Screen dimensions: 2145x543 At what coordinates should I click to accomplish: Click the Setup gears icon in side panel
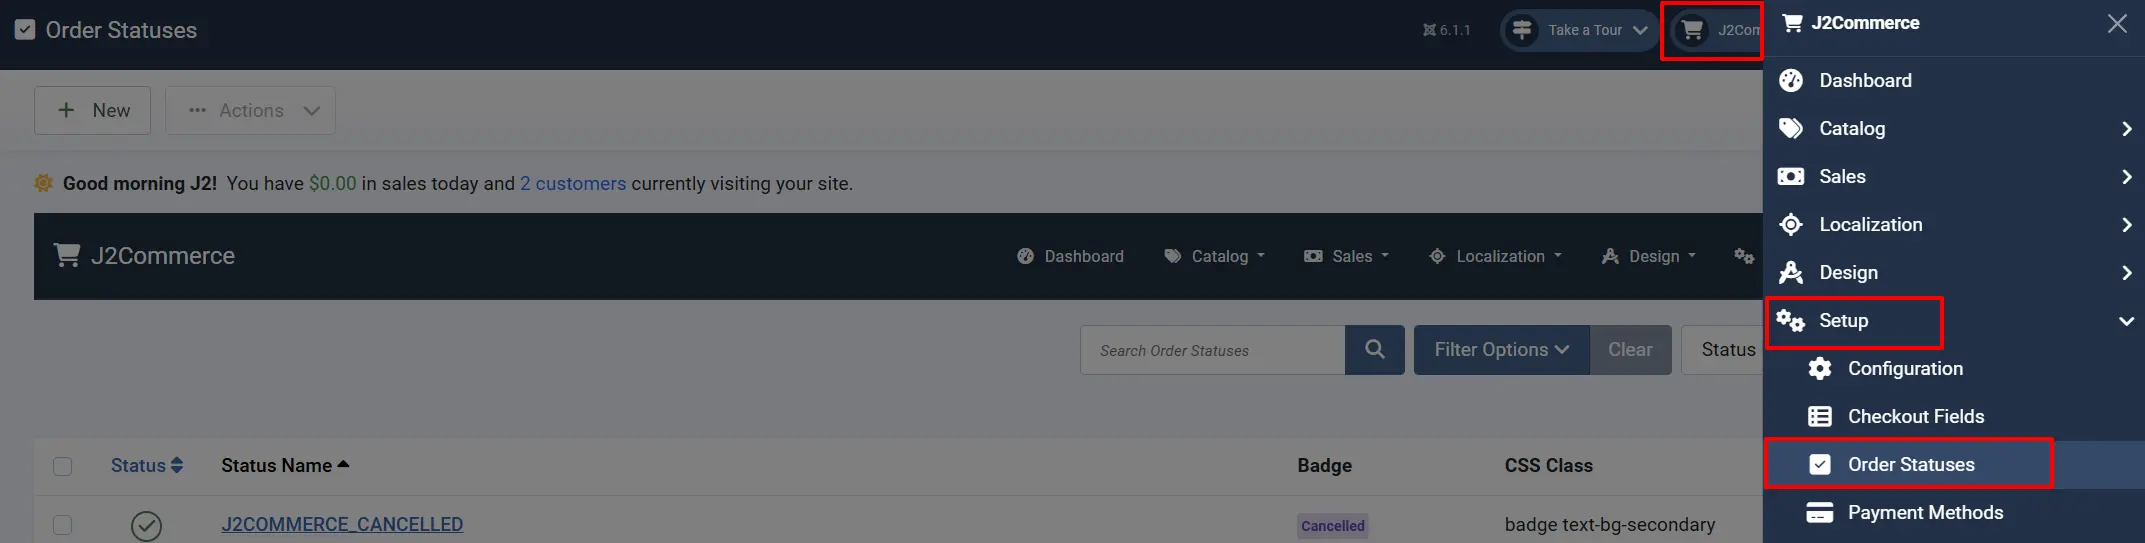pos(1791,321)
